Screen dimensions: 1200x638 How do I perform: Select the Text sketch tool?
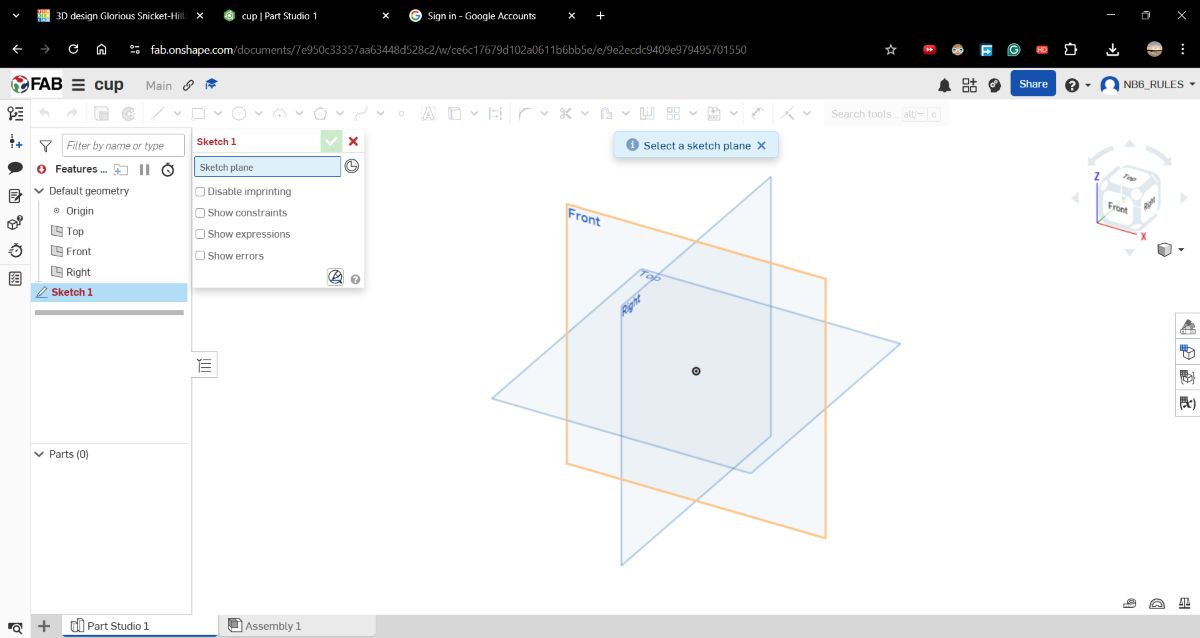tap(428, 113)
